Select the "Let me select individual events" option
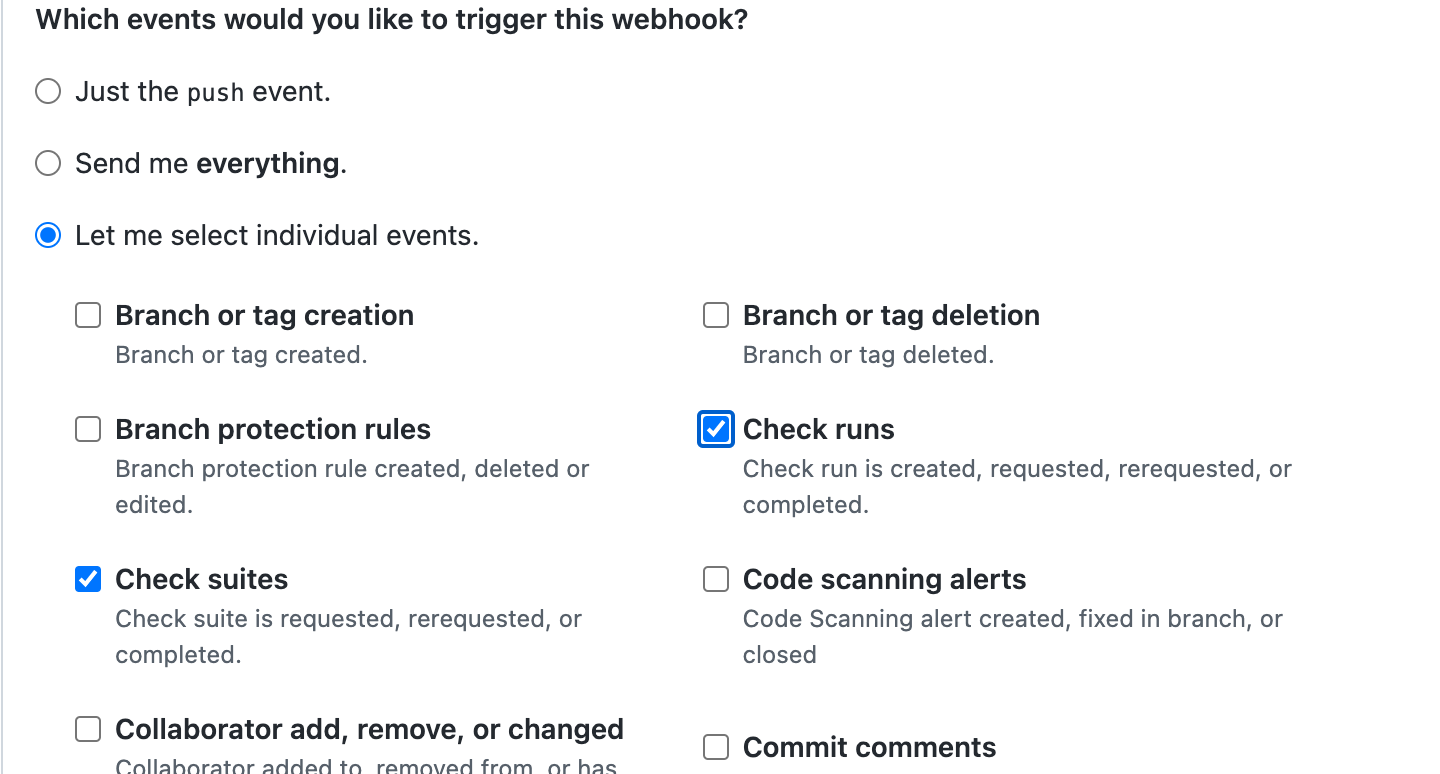Screen dimensions: 1440x774 [x=47, y=235]
